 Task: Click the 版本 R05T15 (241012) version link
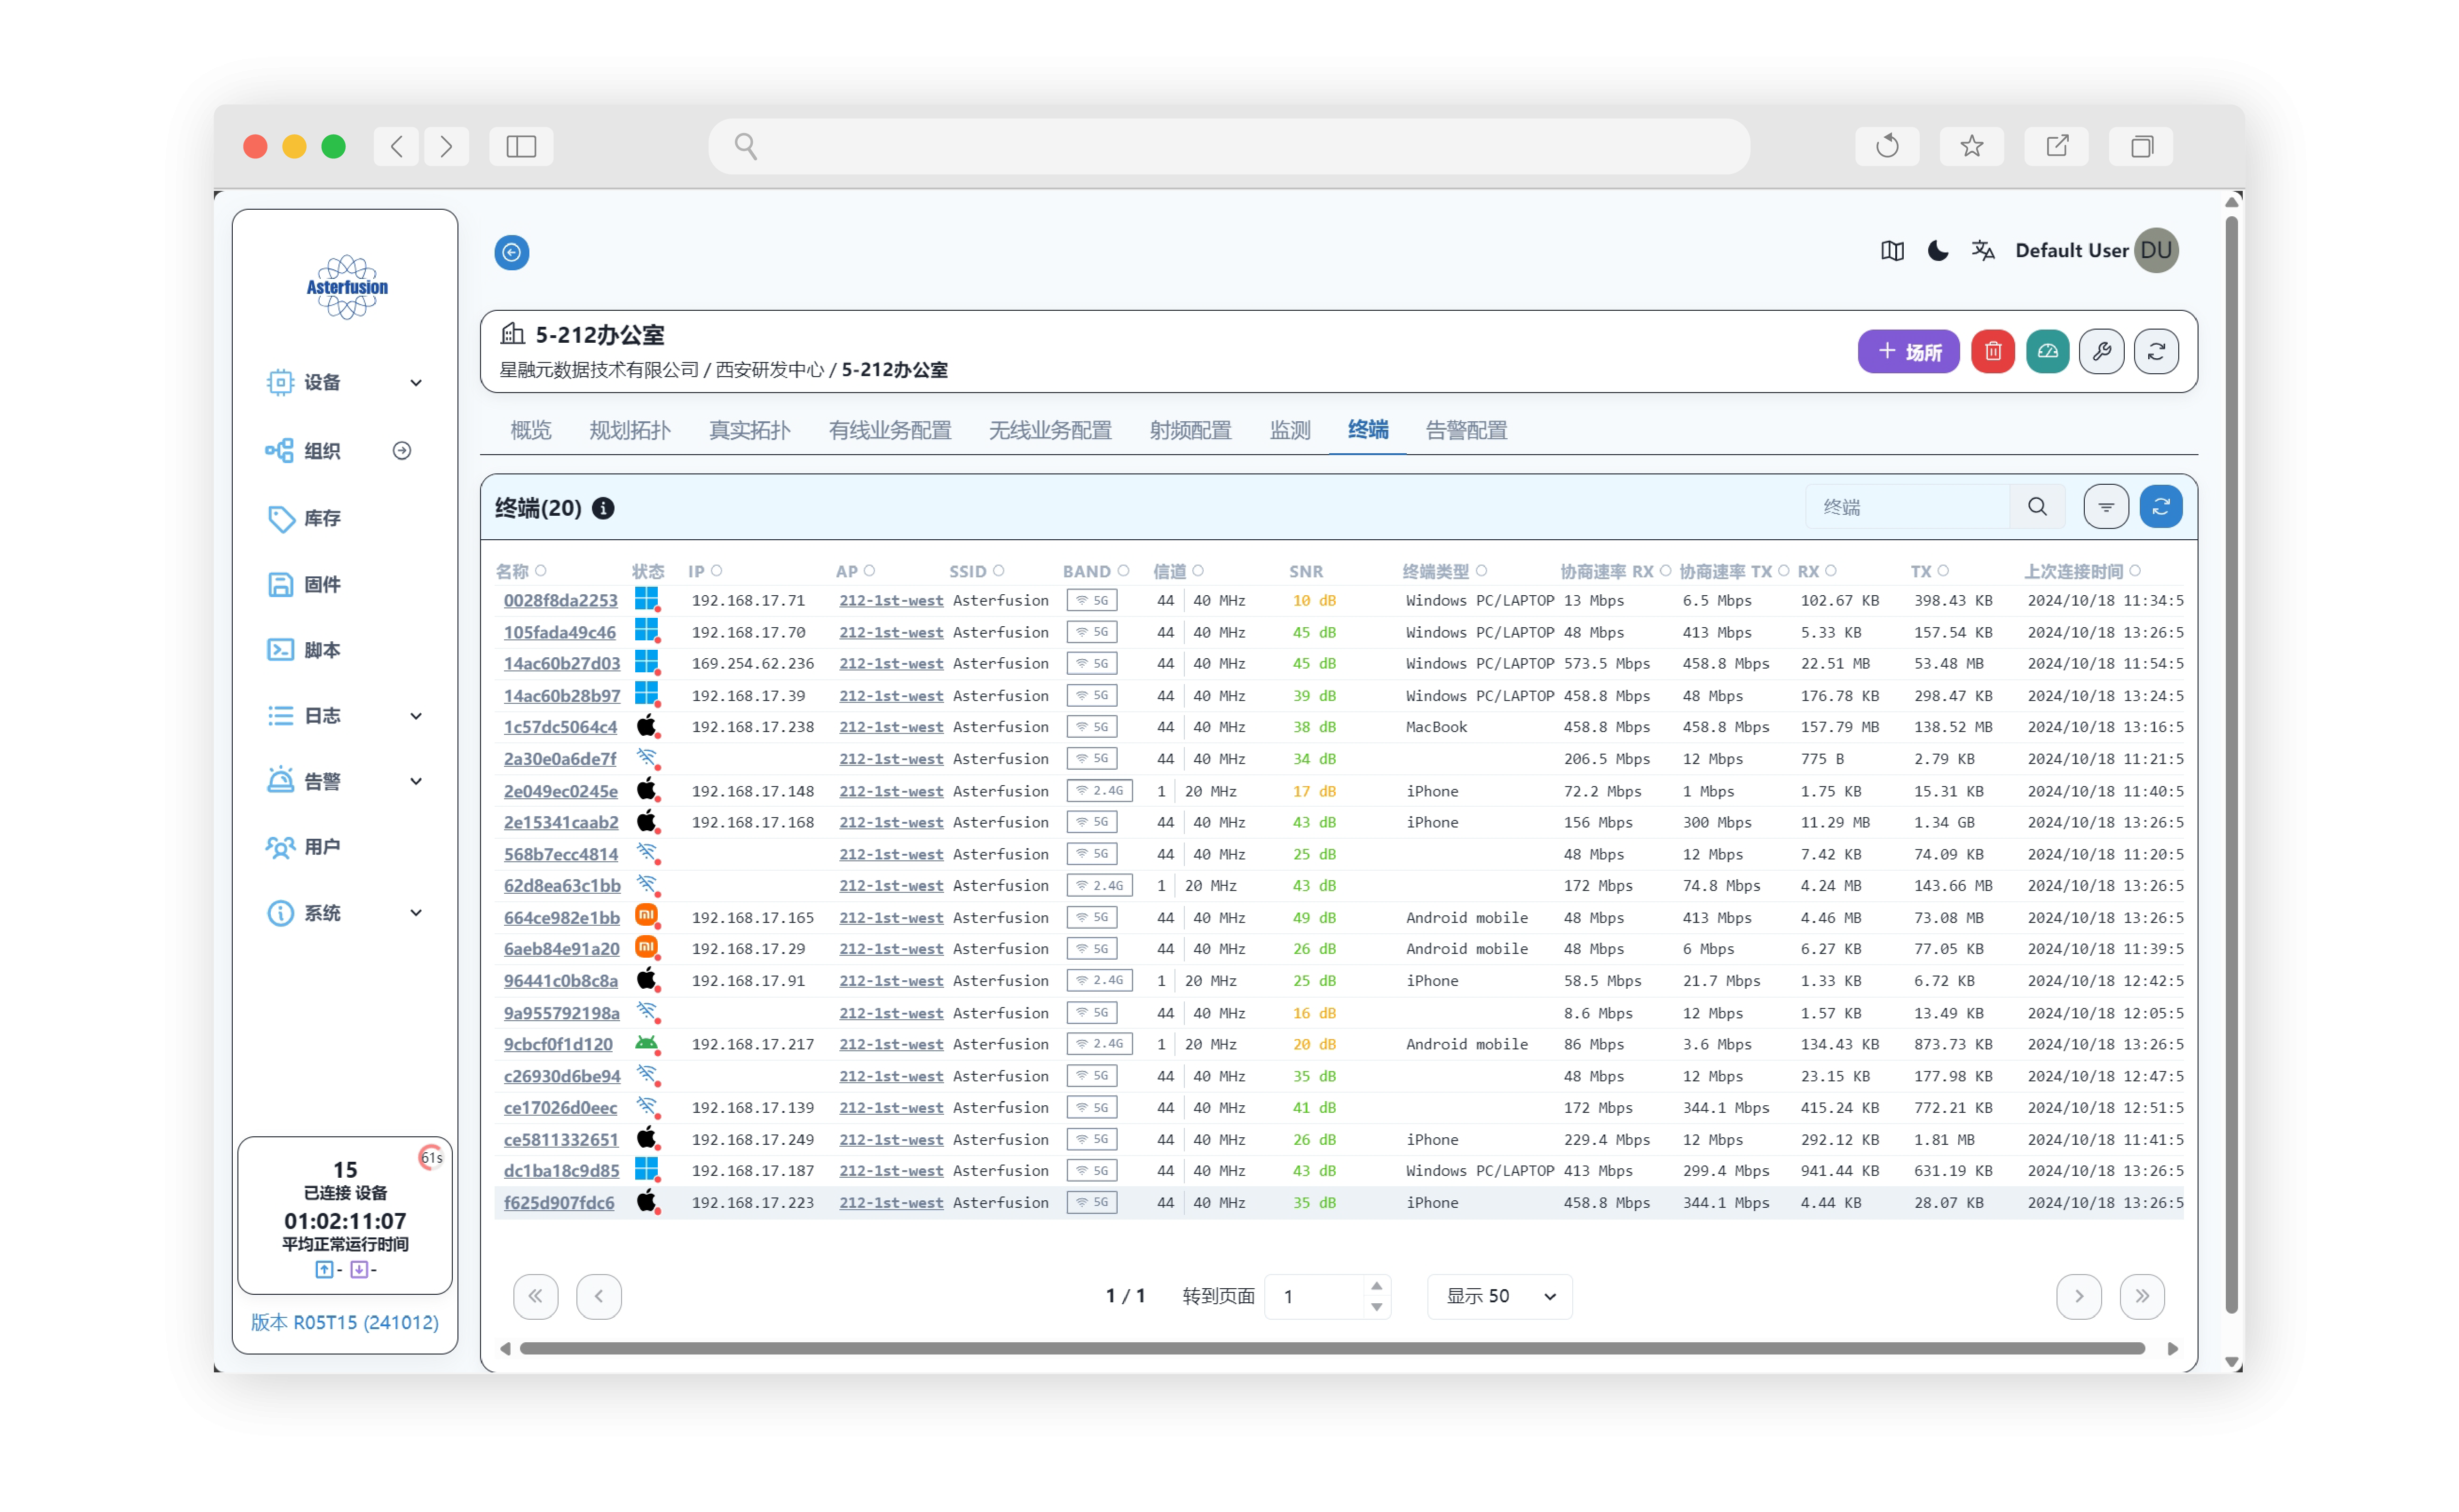click(344, 1322)
